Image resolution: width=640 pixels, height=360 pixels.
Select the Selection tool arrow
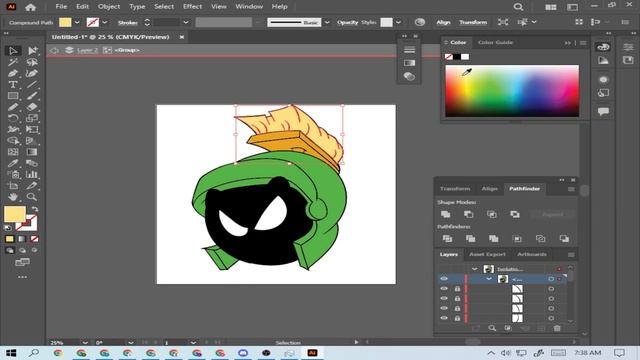(13, 51)
